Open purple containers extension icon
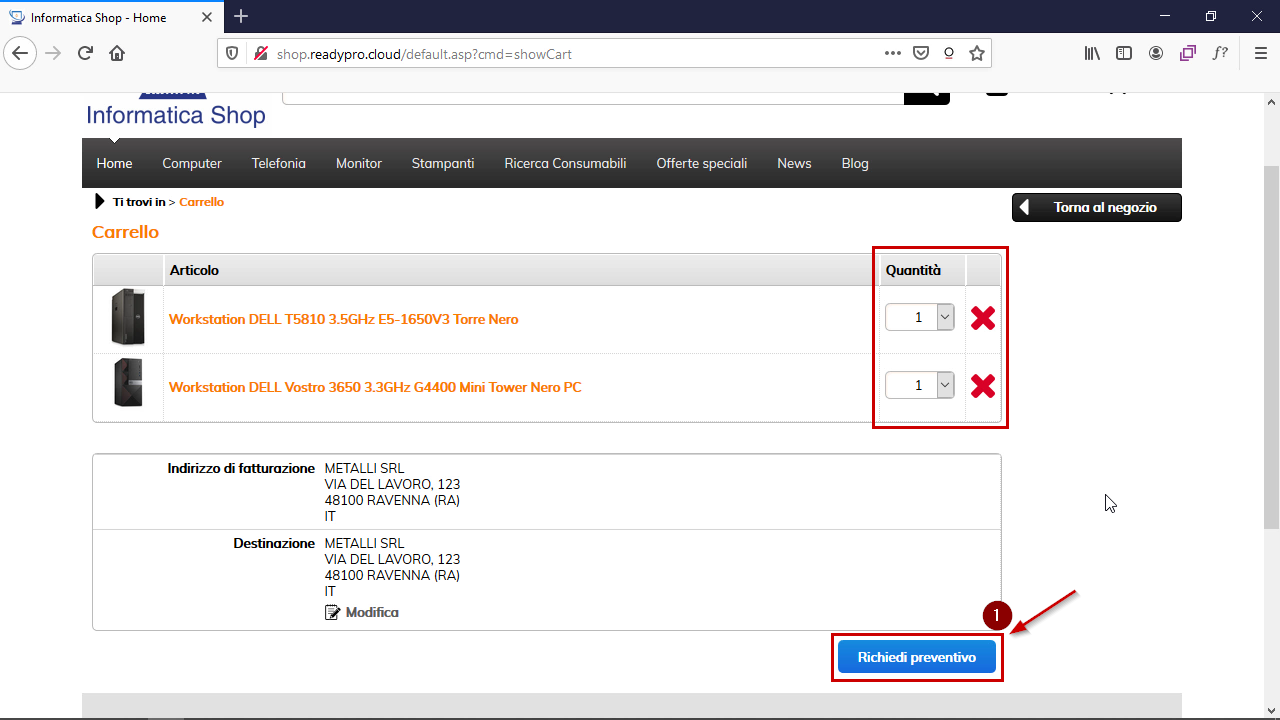This screenshot has width=1280, height=720. pos(1188,53)
